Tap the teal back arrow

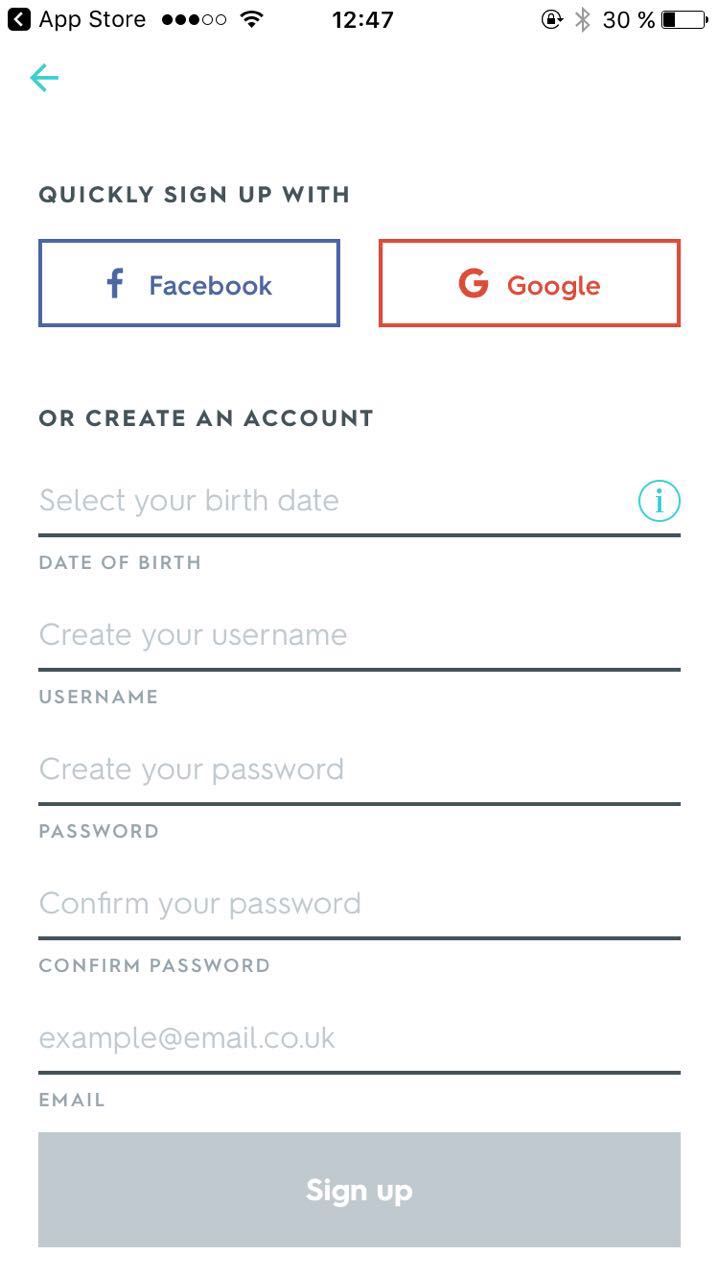point(45,78)
